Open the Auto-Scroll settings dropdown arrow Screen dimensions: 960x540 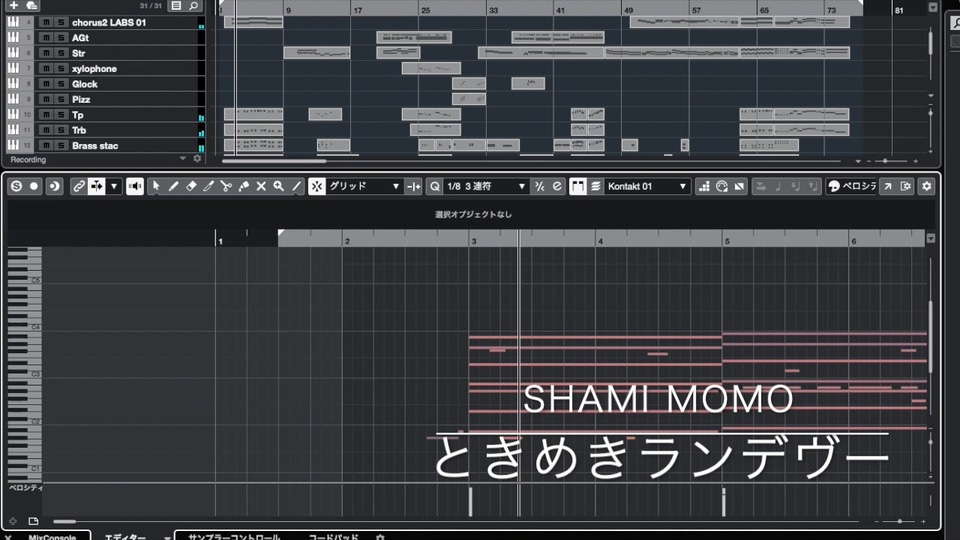pyautogui.click(x=114, y=186)
